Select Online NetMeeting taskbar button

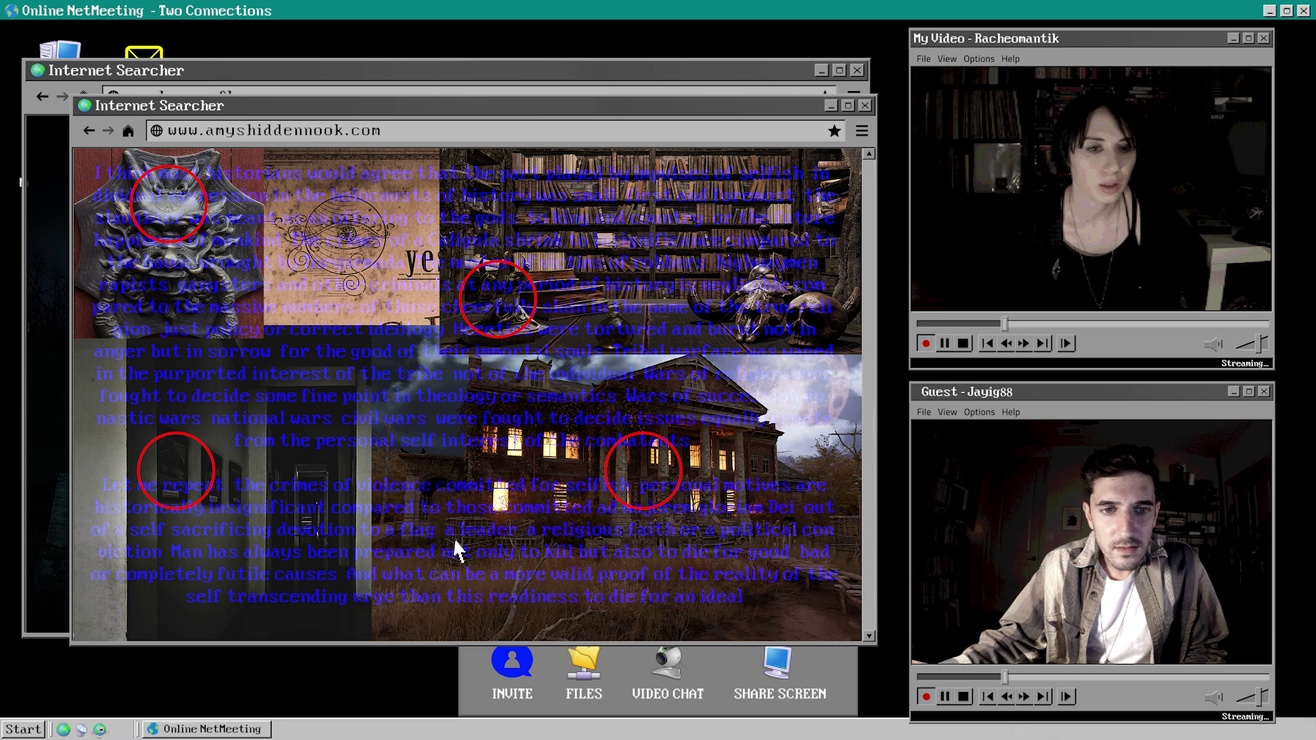[x=205, y=730]
